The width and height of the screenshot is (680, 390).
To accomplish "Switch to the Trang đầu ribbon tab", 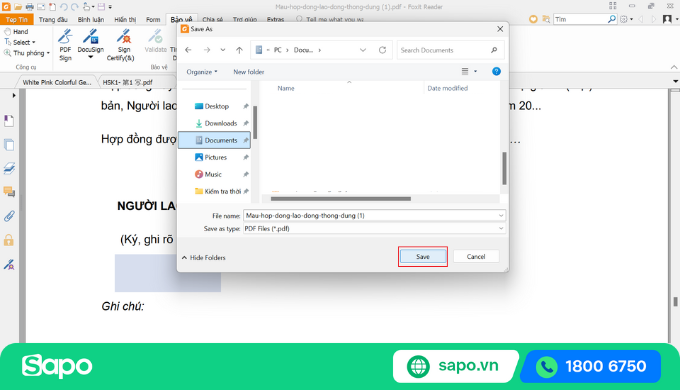I will click(x=53, y=20).
